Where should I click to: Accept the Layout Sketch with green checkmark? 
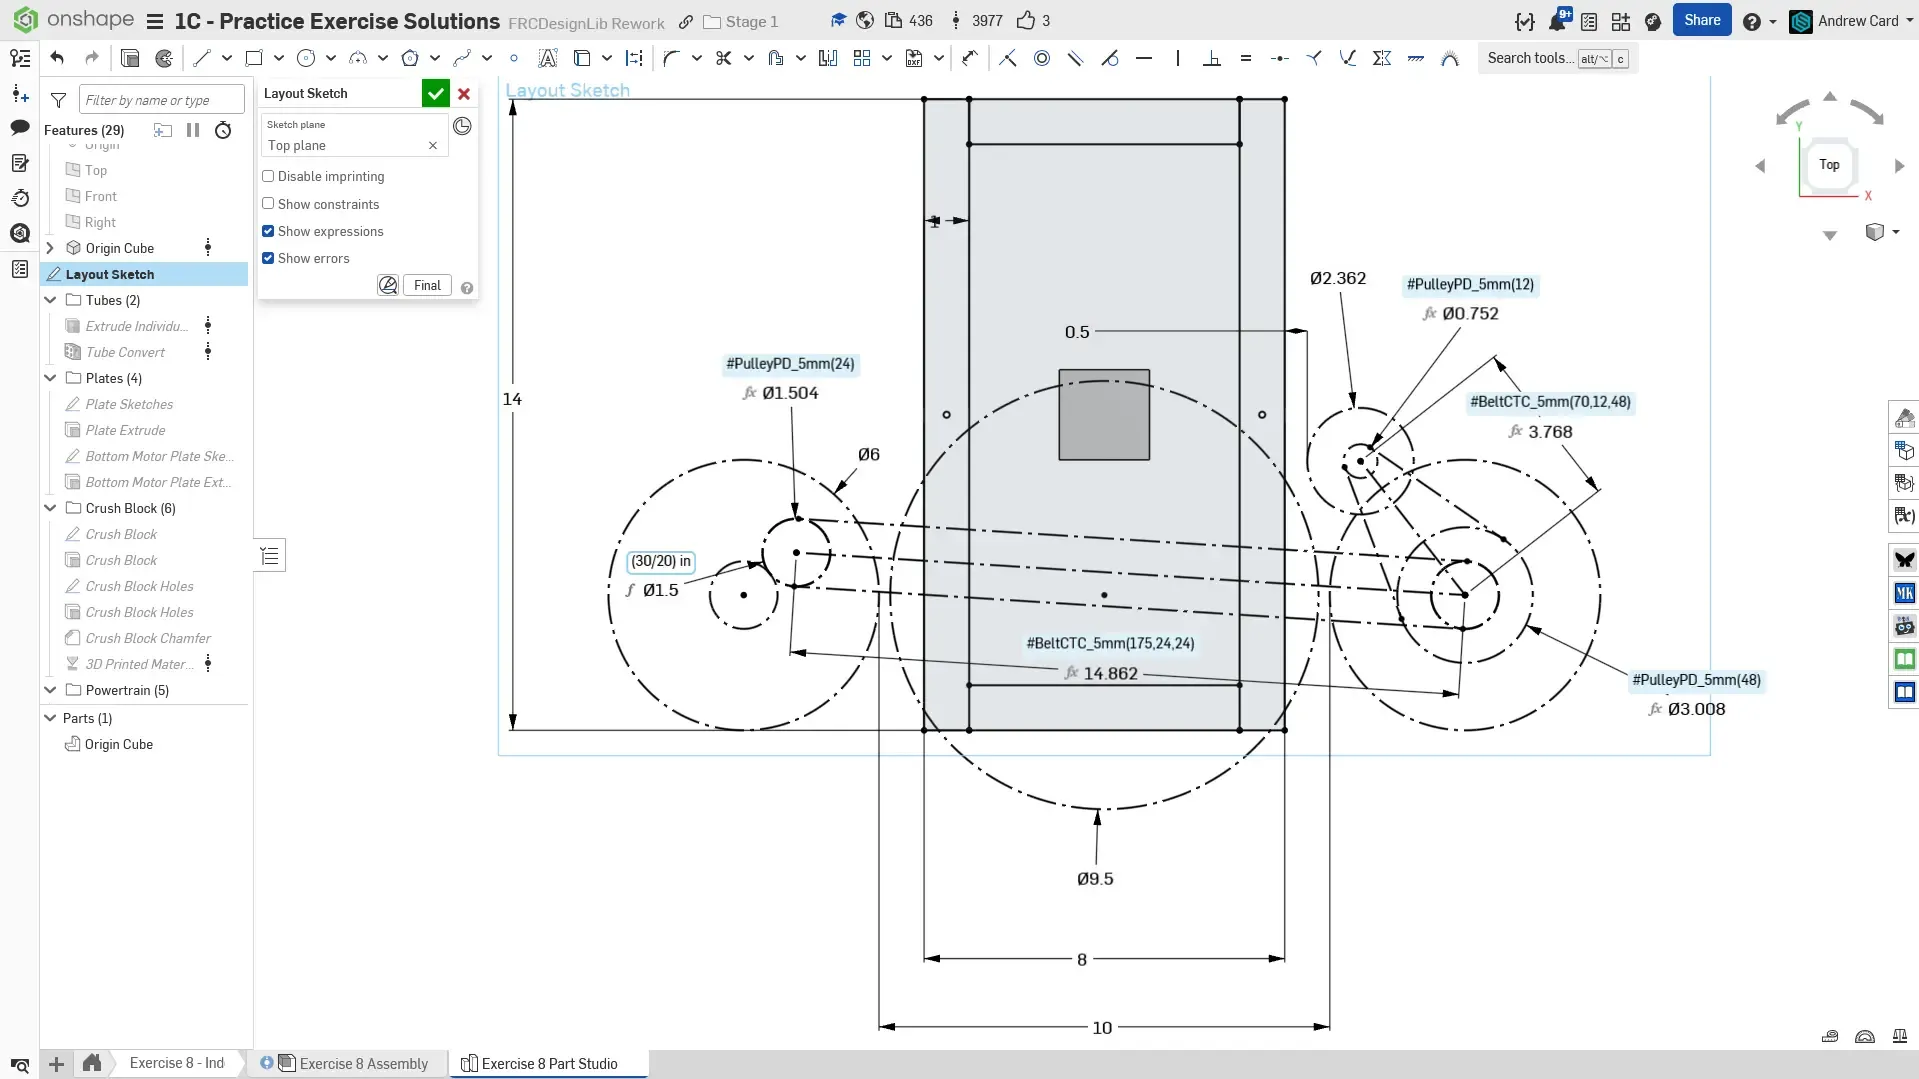(x=435, y=94)
